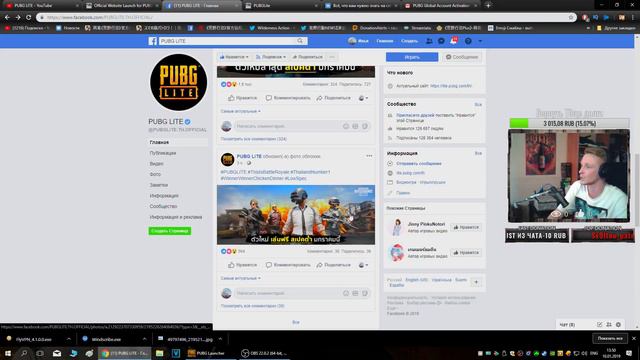Viewport: 640px width, 360px height.
Task: Click 'Все' link in the Информация panel
Action: click(478, 153)
